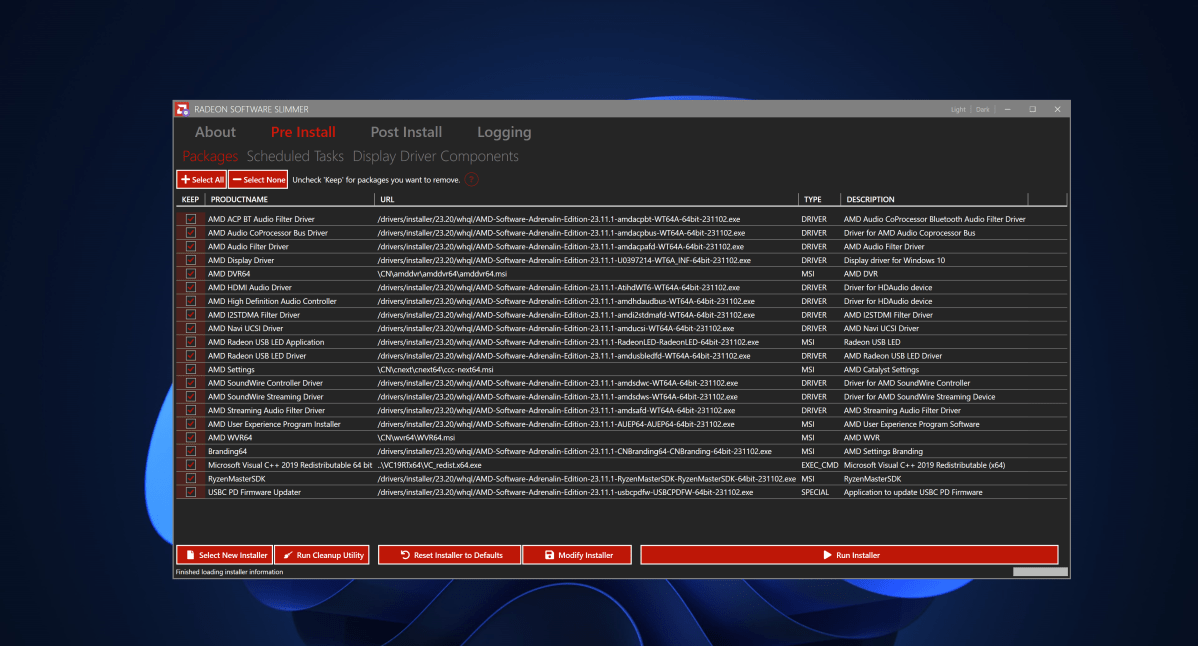Toggle Keep checkbox for AMD WVR64
Screen dimensions: 1198x646
click(191, 438)
